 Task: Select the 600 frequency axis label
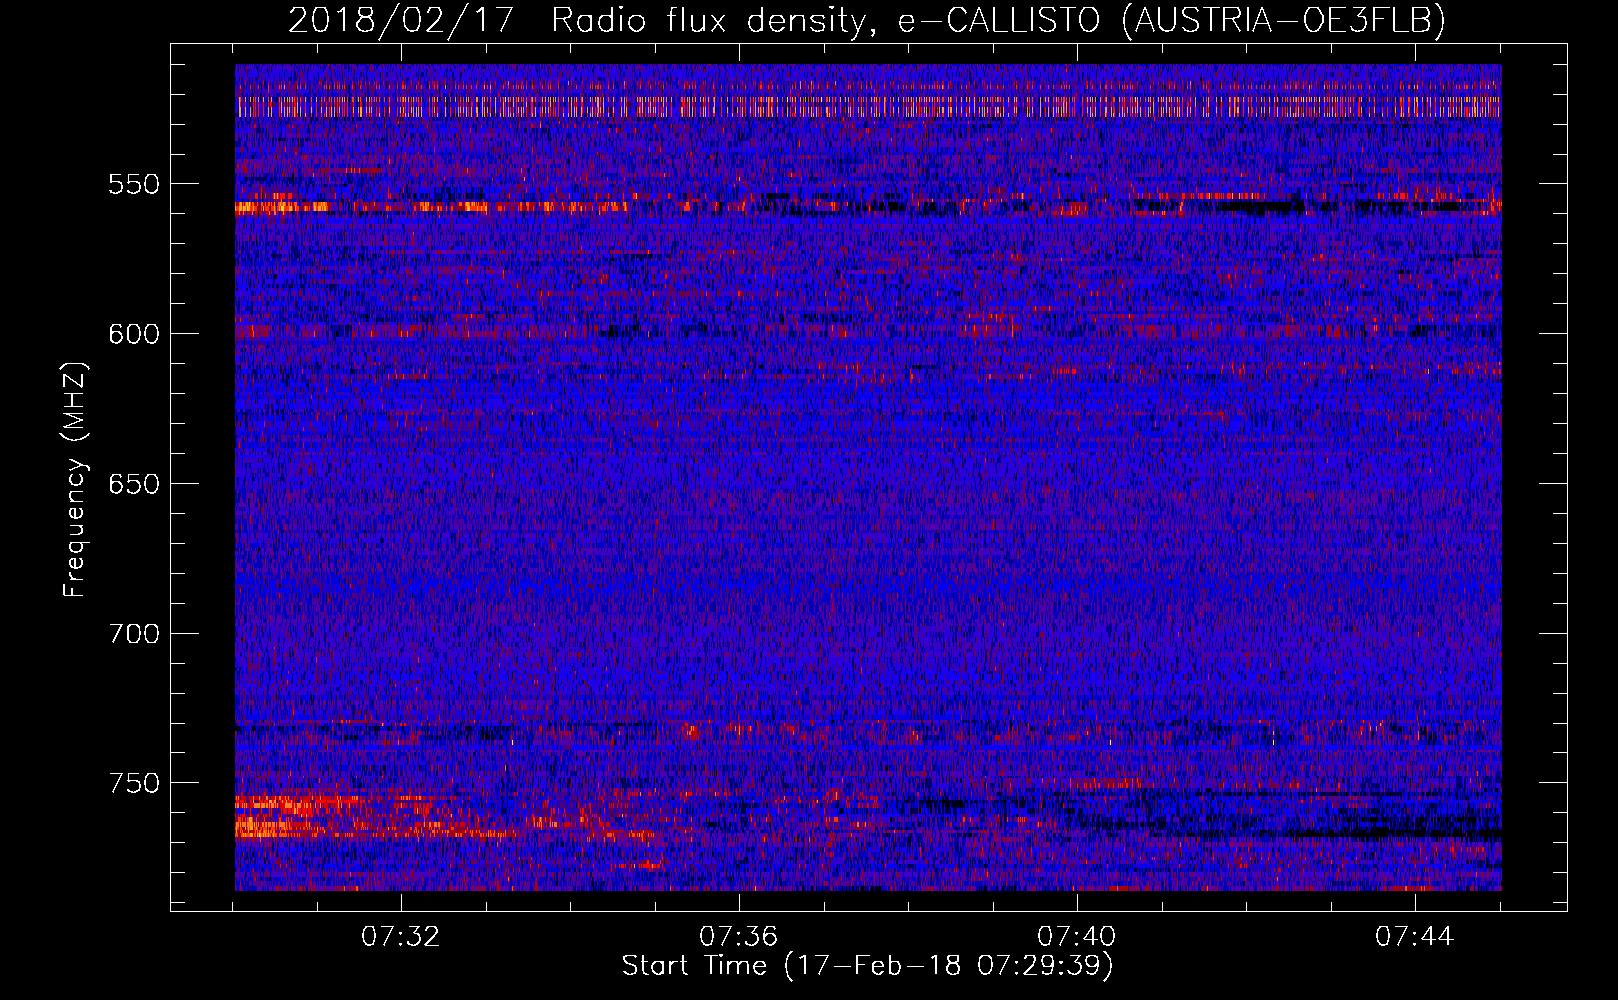point(134,335)
